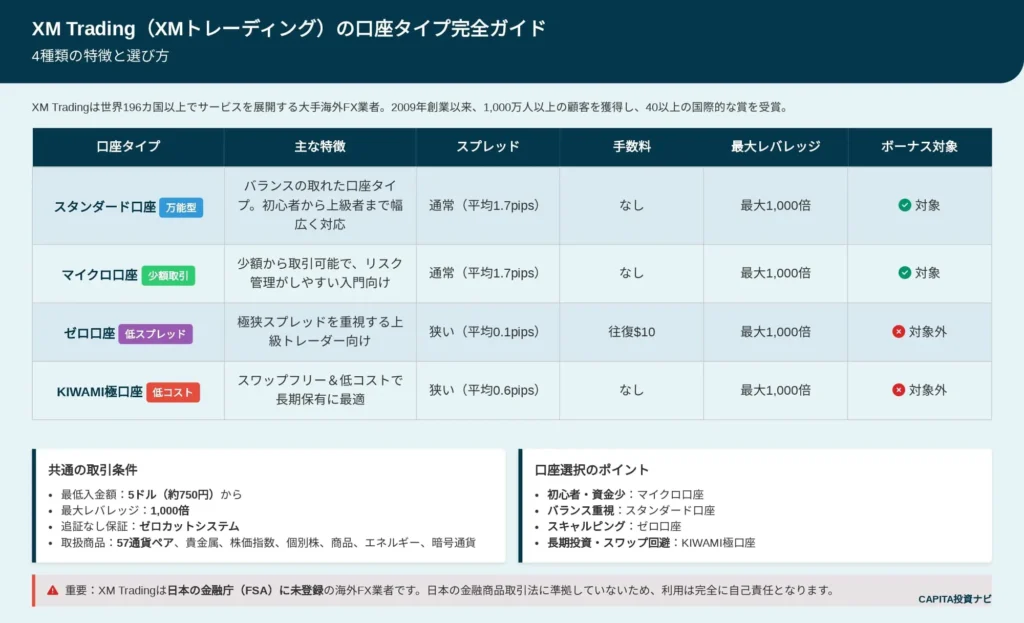The image size is (1024, 623).
Task: Click description バランスの取れた口座タイプ
Action: click(x=320, y=205)
